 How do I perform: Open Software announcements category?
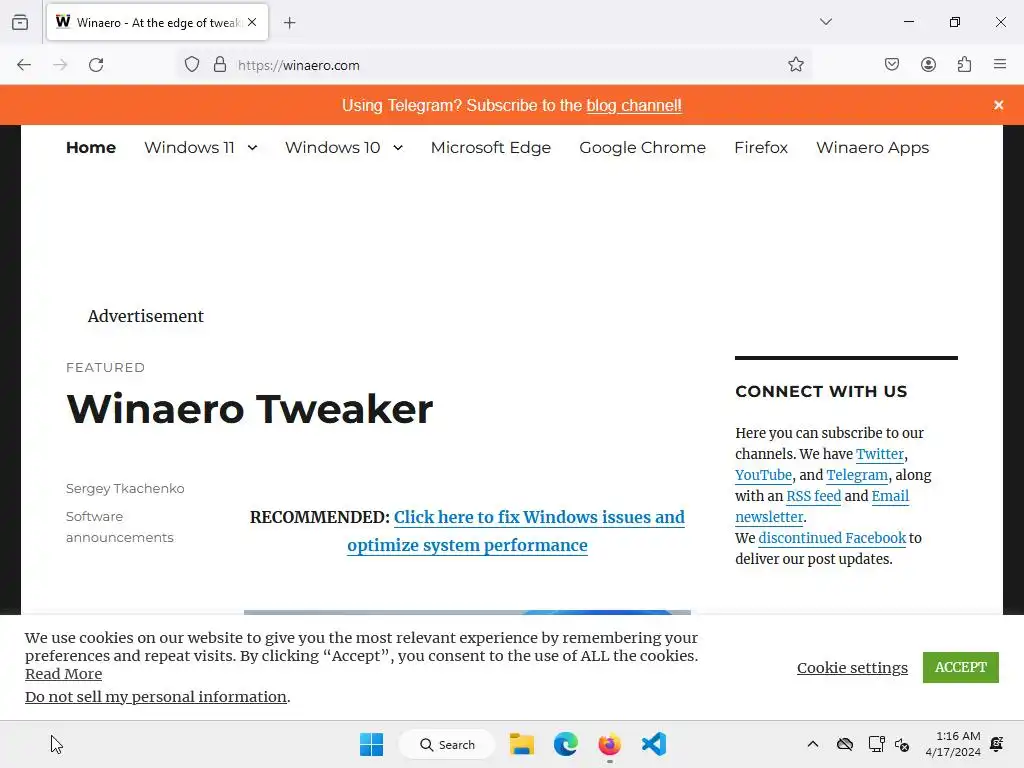(120, 527)
